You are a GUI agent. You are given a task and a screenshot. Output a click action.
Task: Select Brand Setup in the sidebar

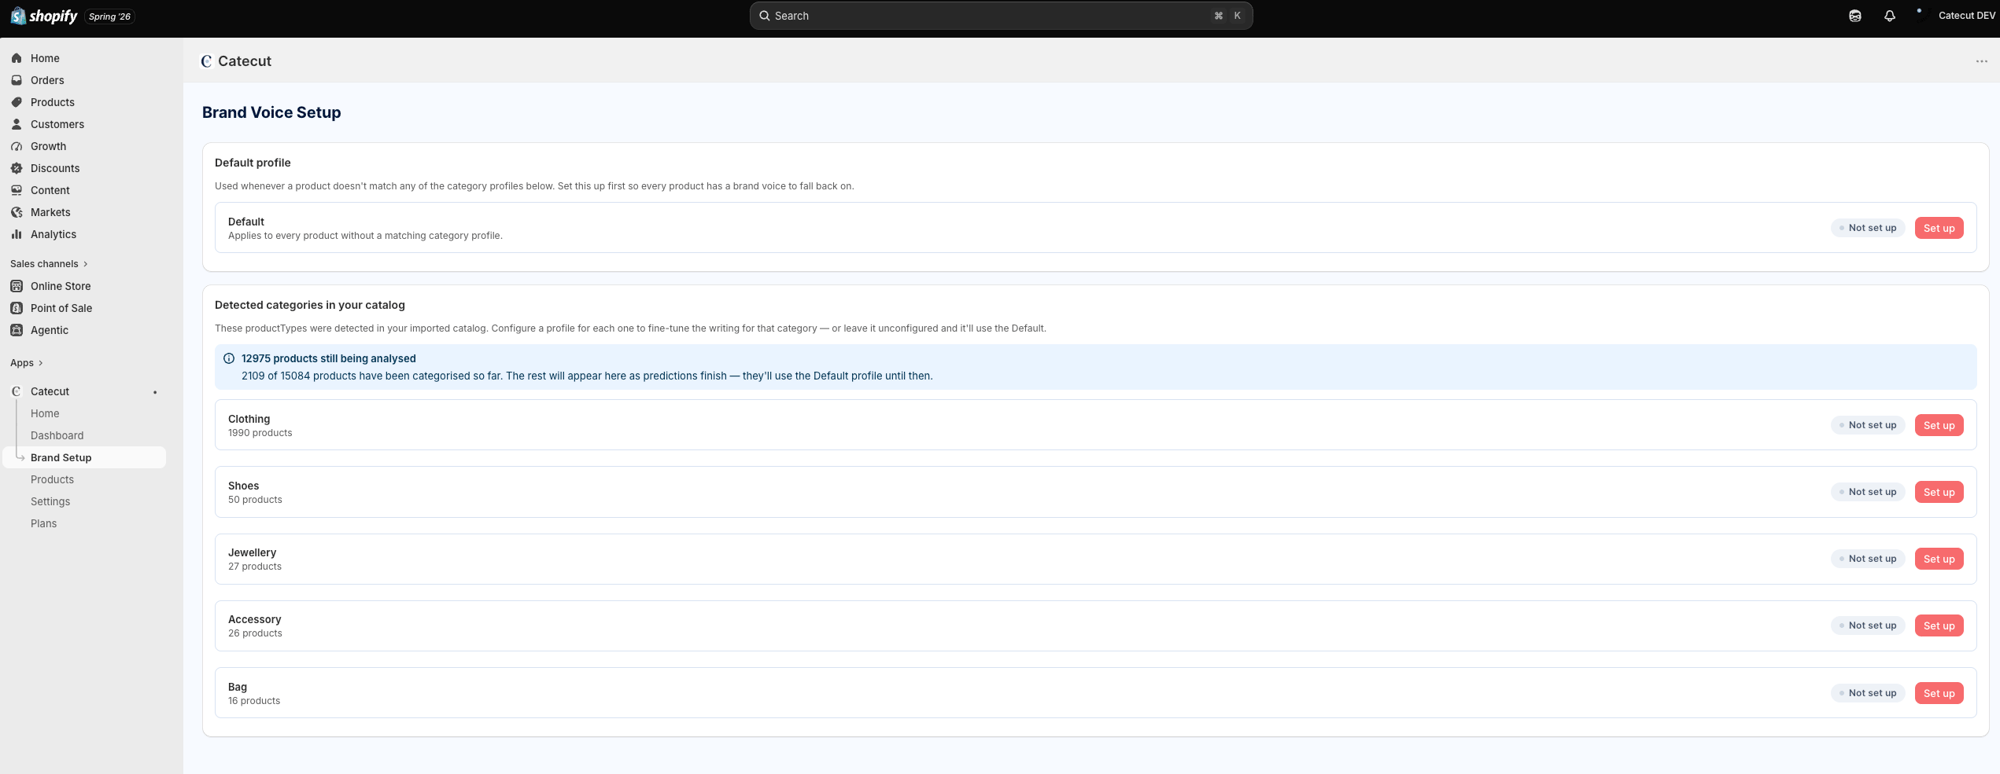tap(85, 457)
